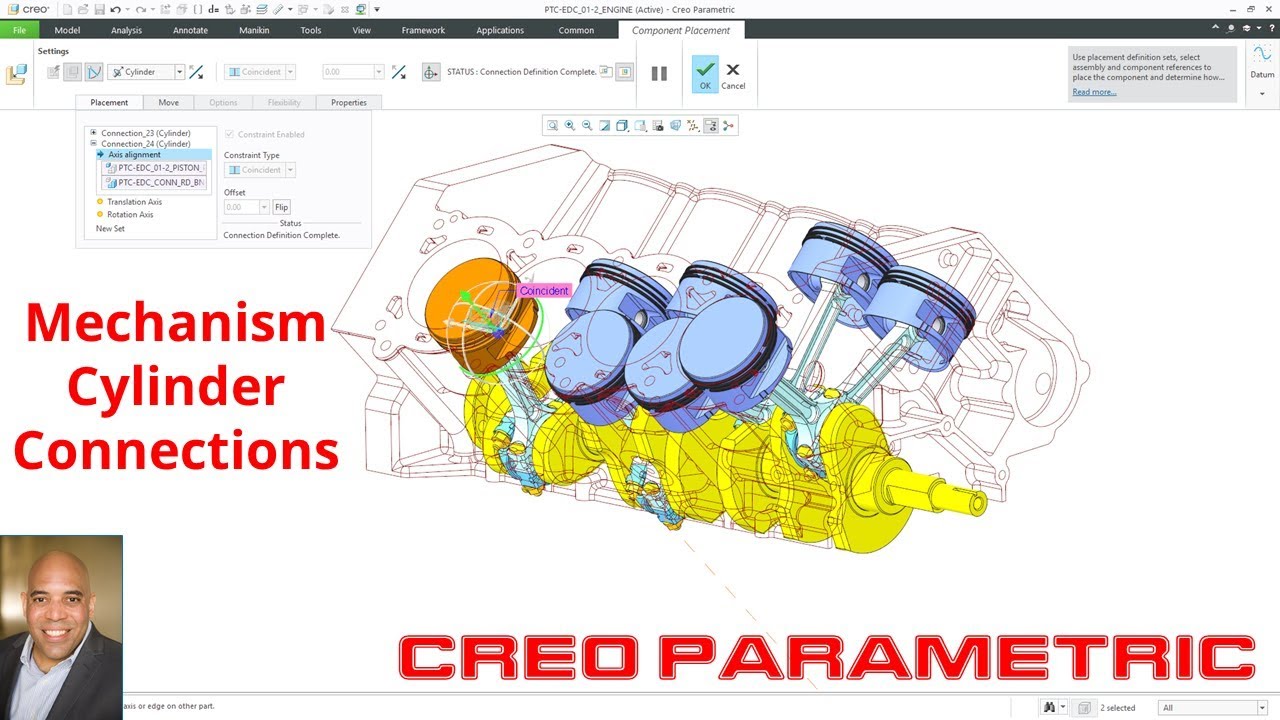Open the quick access toolbar customize arrow
1280x720 pixels.
coord(376,10)
